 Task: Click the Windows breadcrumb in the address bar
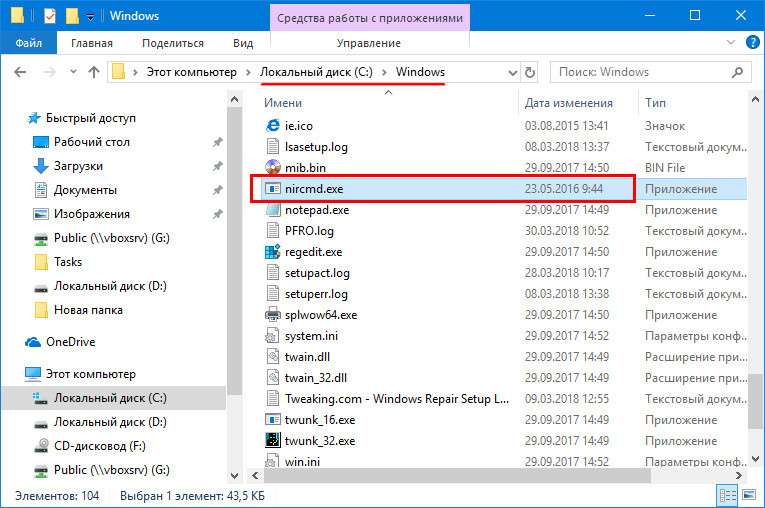420,72
